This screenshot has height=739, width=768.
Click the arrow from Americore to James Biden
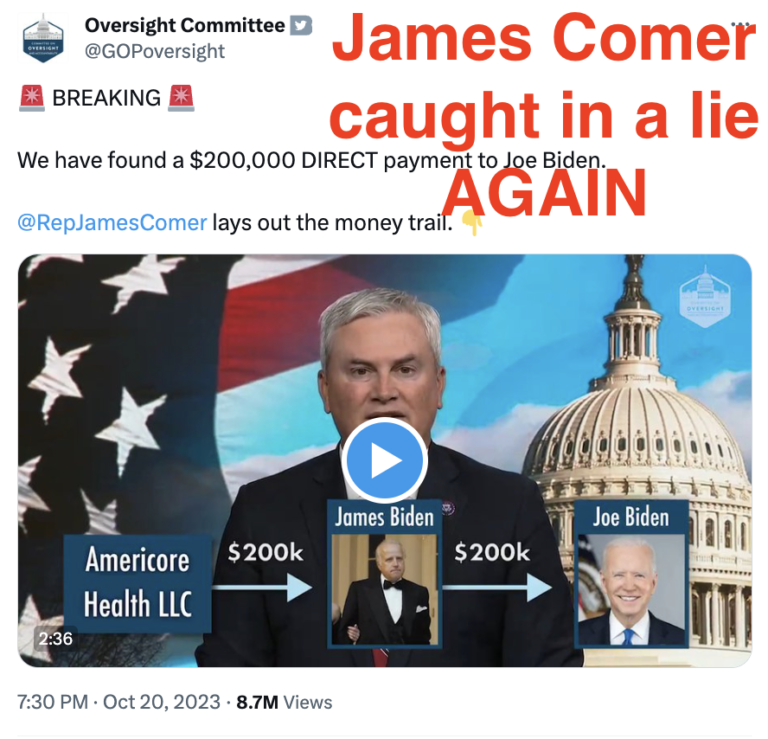263,587
